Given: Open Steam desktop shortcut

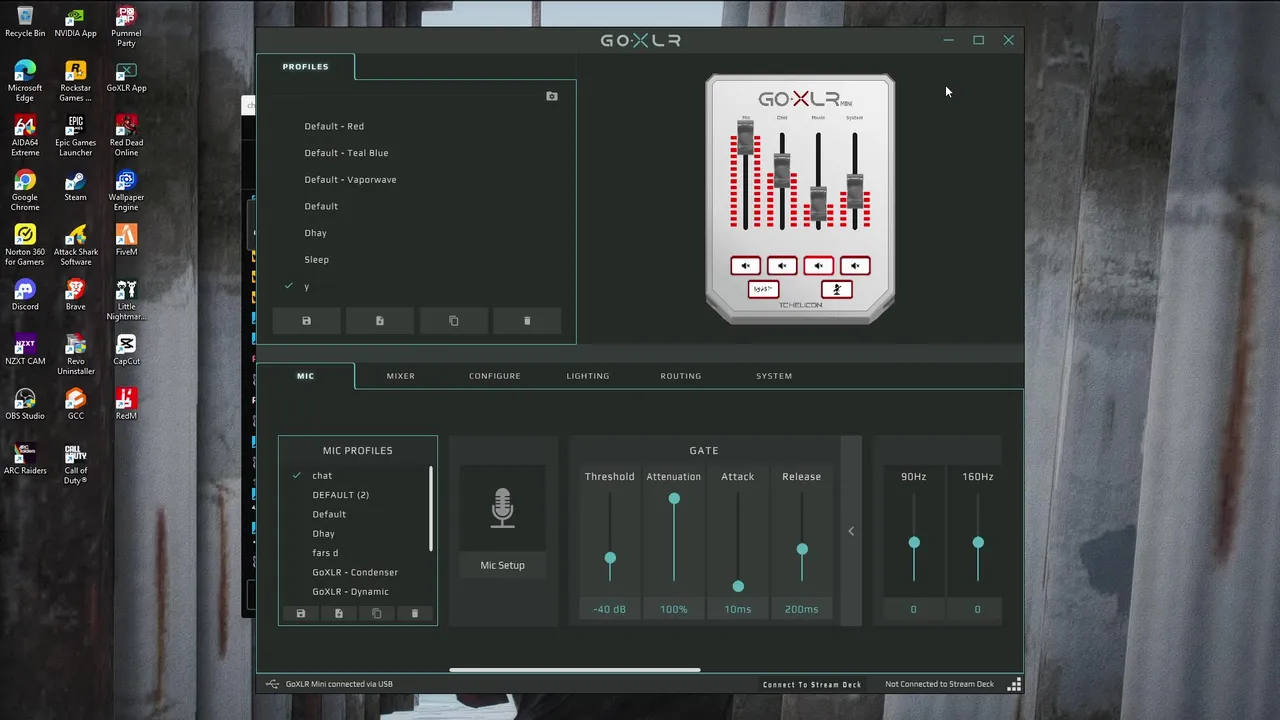Looking at the screenshot, I should tap(75, 185).
